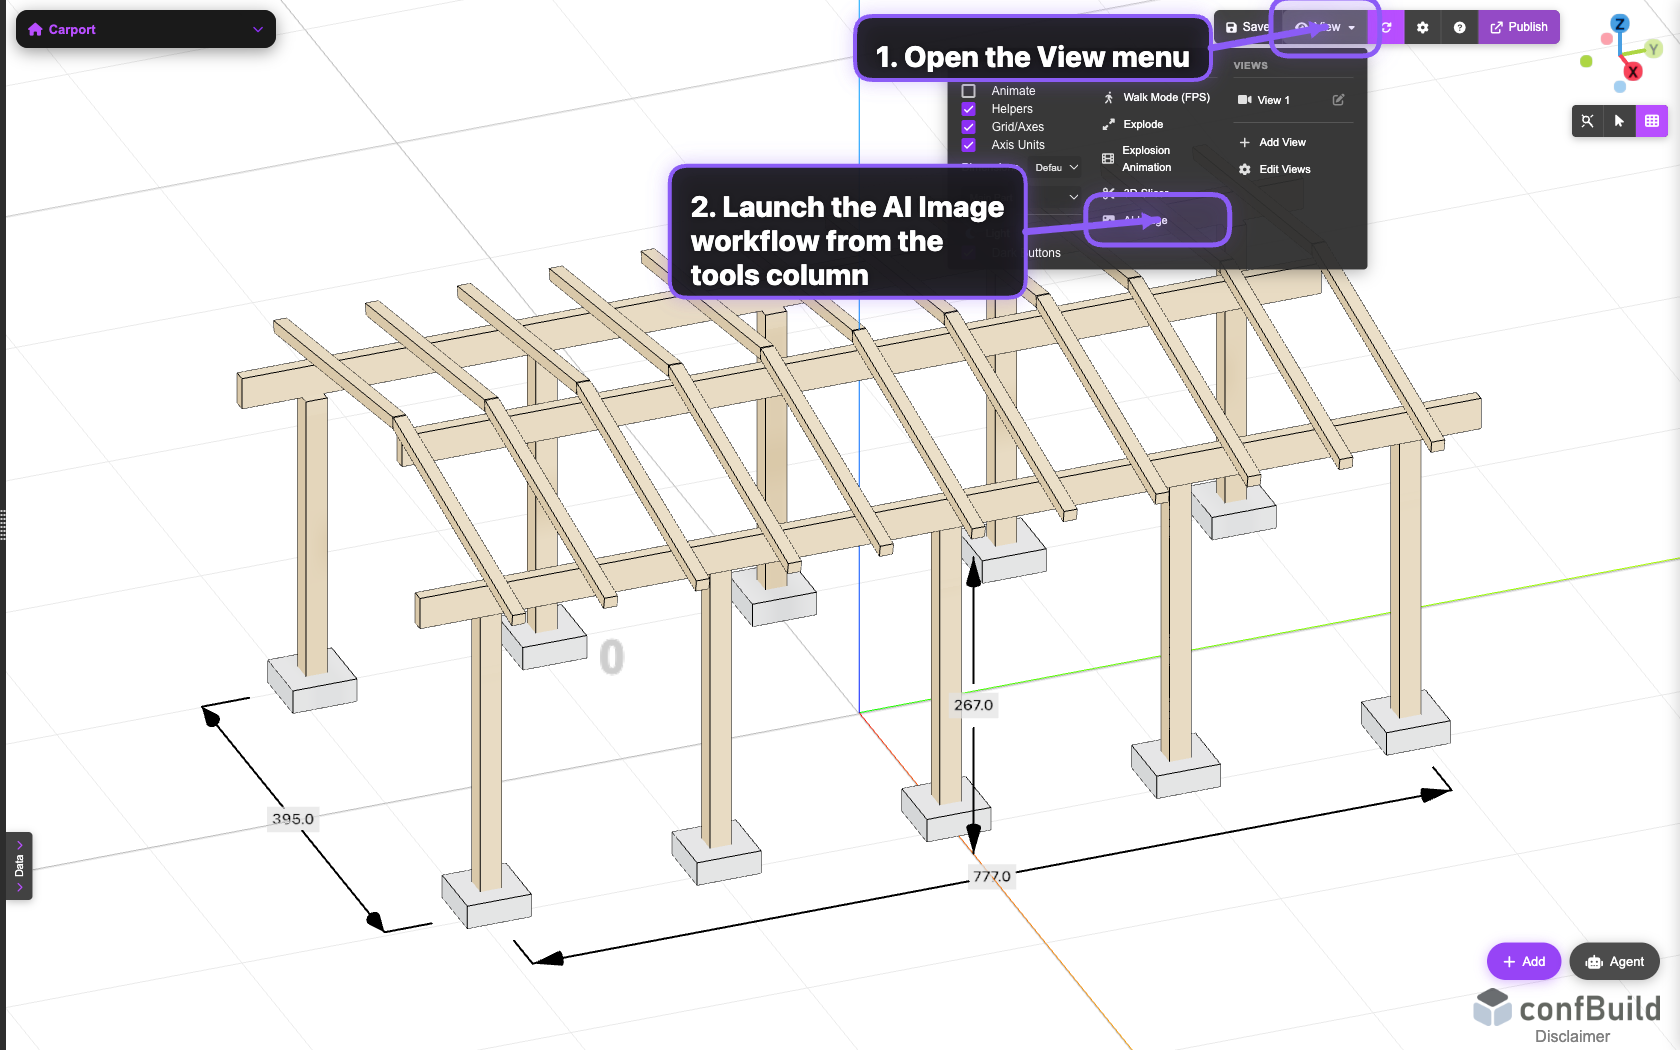
Task: Open settings via the gear icon
Action: tap(1422, 28)
